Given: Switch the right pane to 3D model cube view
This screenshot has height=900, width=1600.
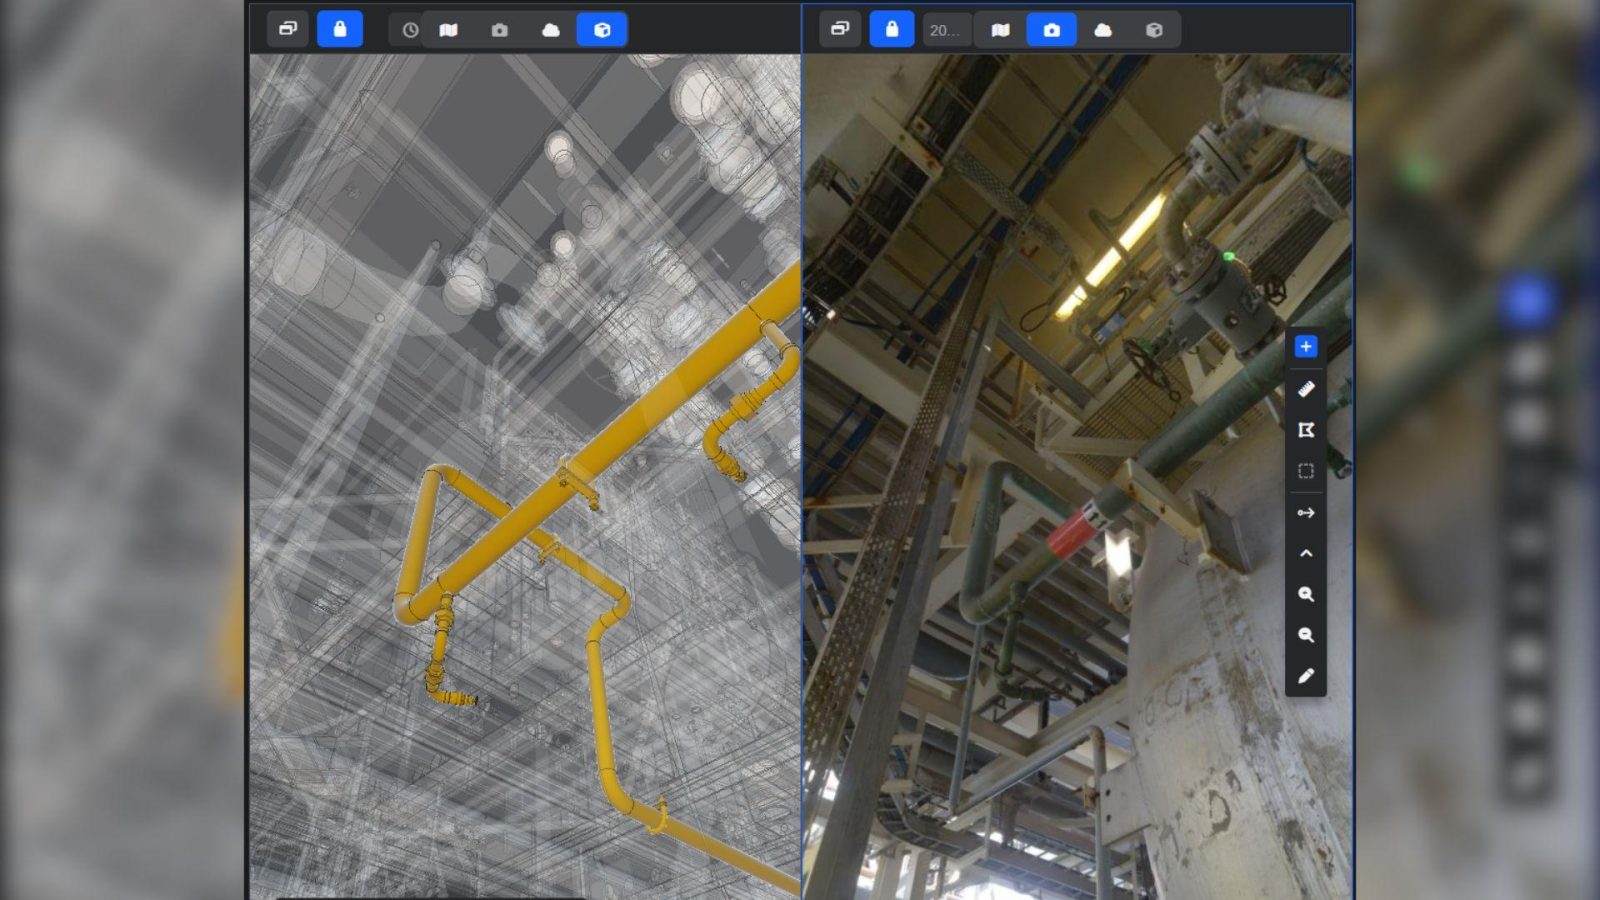Looking at the screenshot, I should pyautogui.click(x=1154, y=30).
